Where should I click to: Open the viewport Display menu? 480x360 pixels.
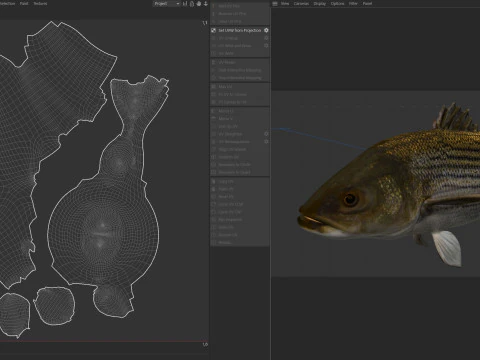tap(320, 4)
